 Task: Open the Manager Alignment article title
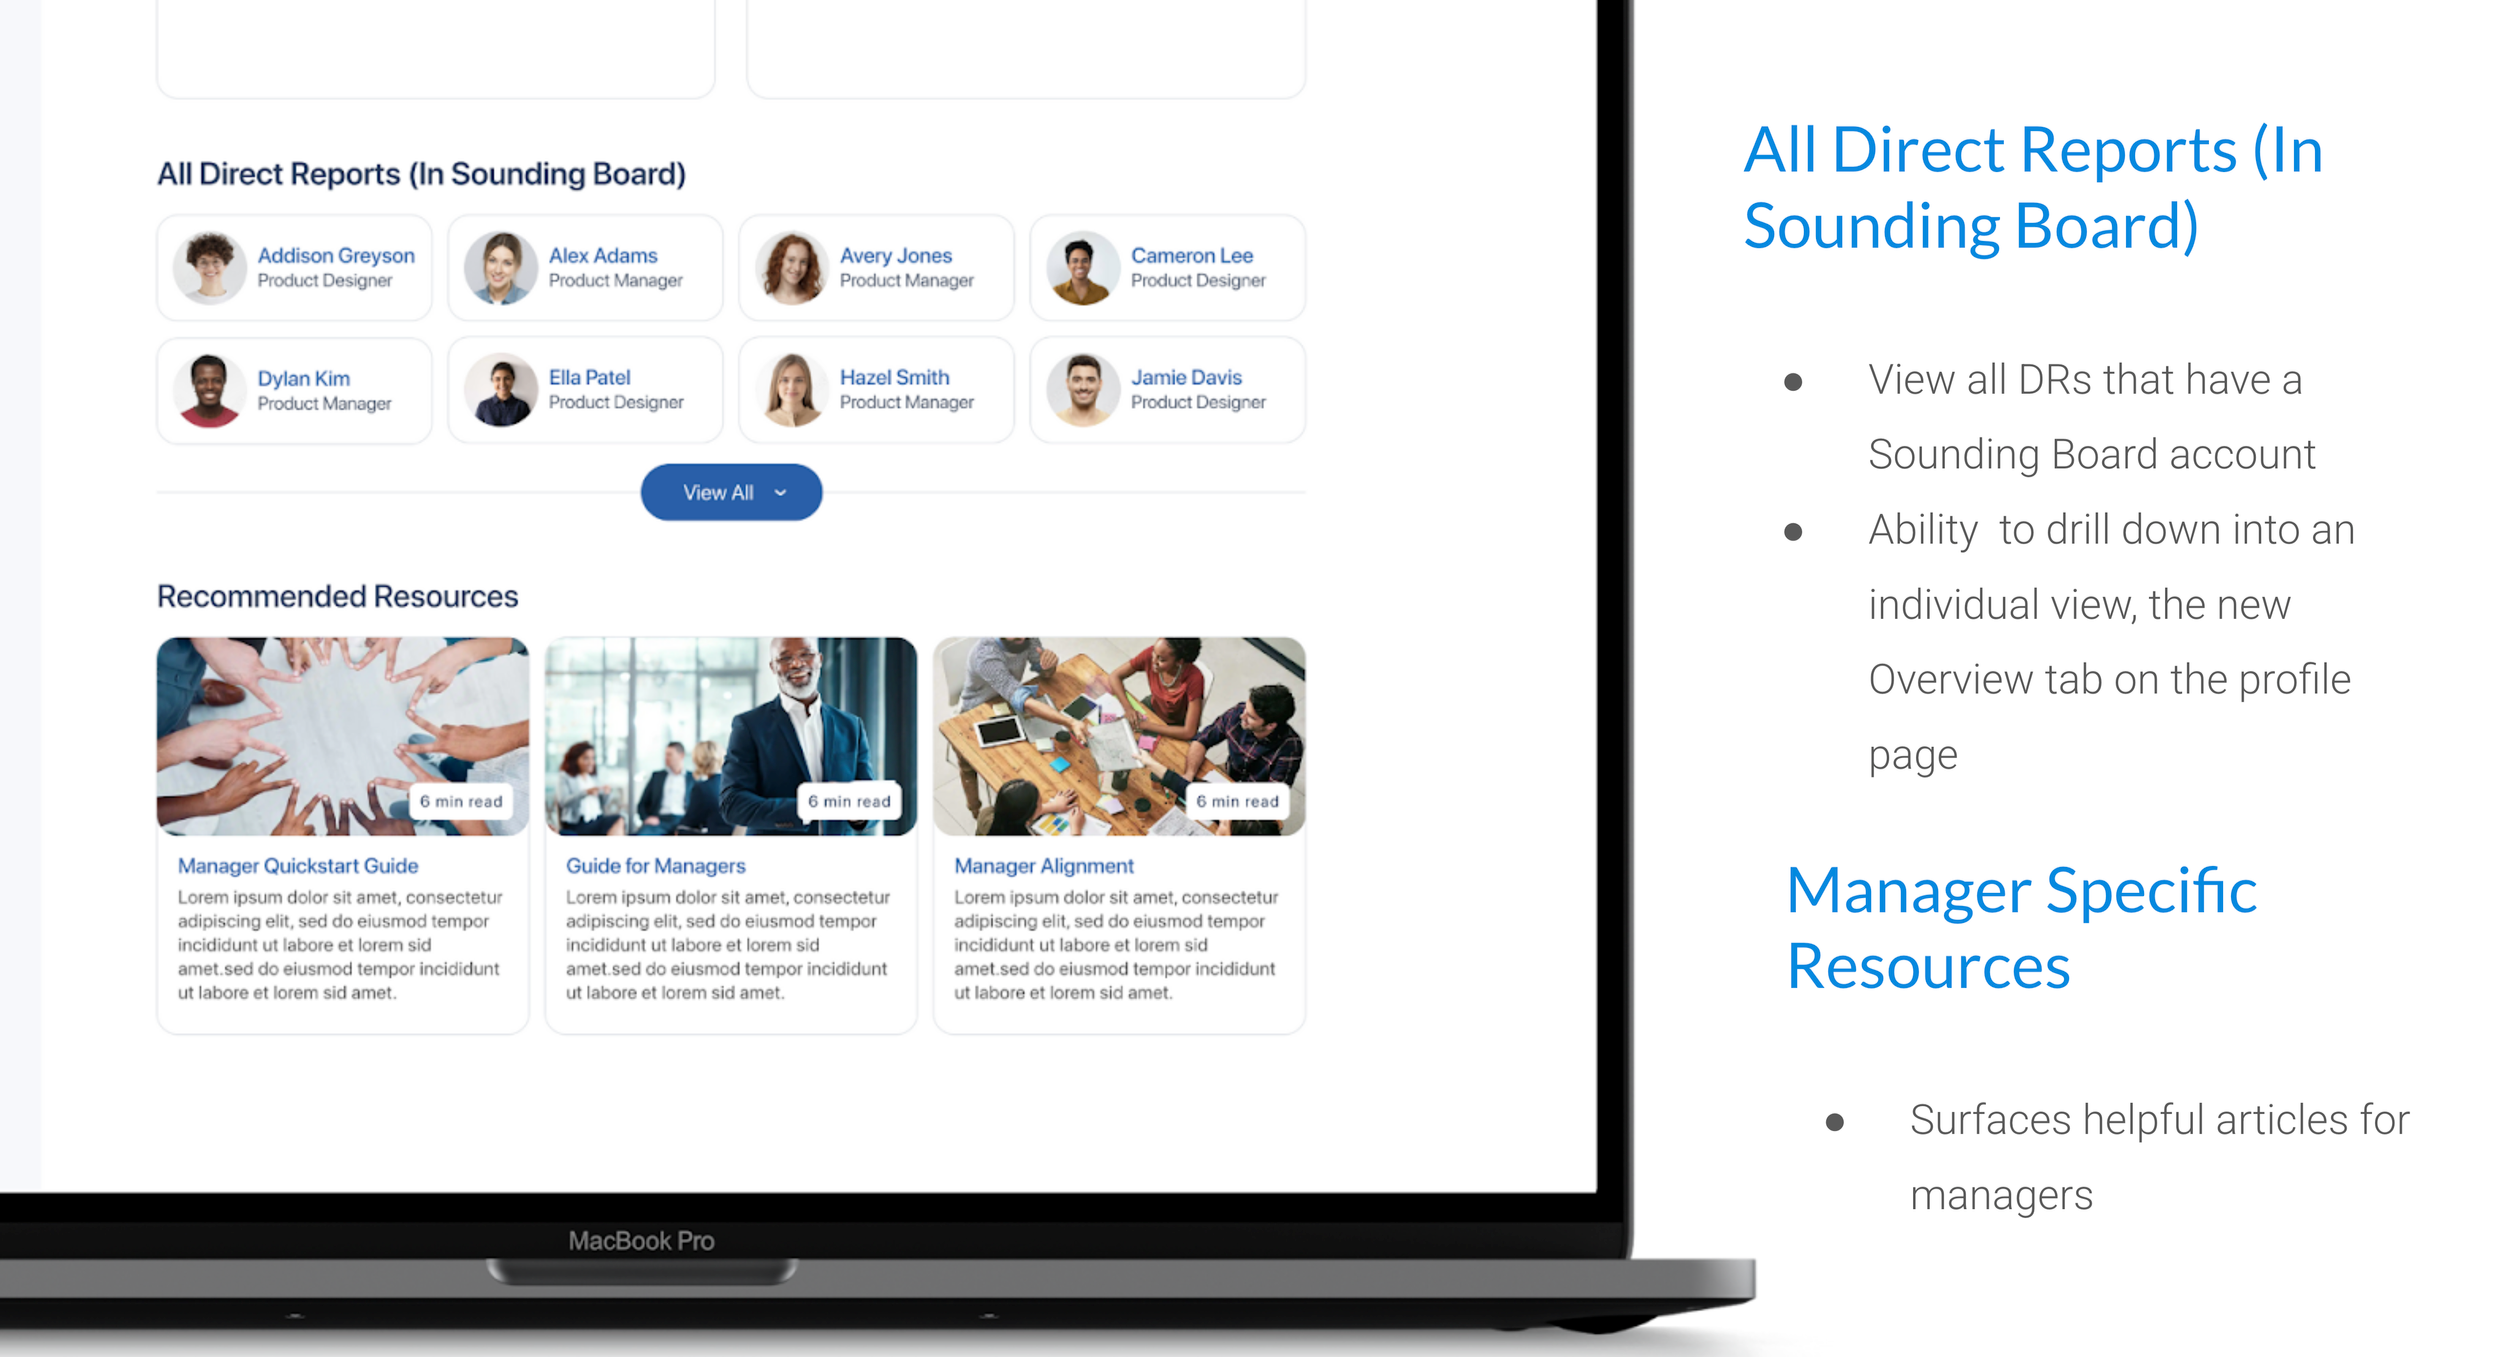tap(1043, 866)
